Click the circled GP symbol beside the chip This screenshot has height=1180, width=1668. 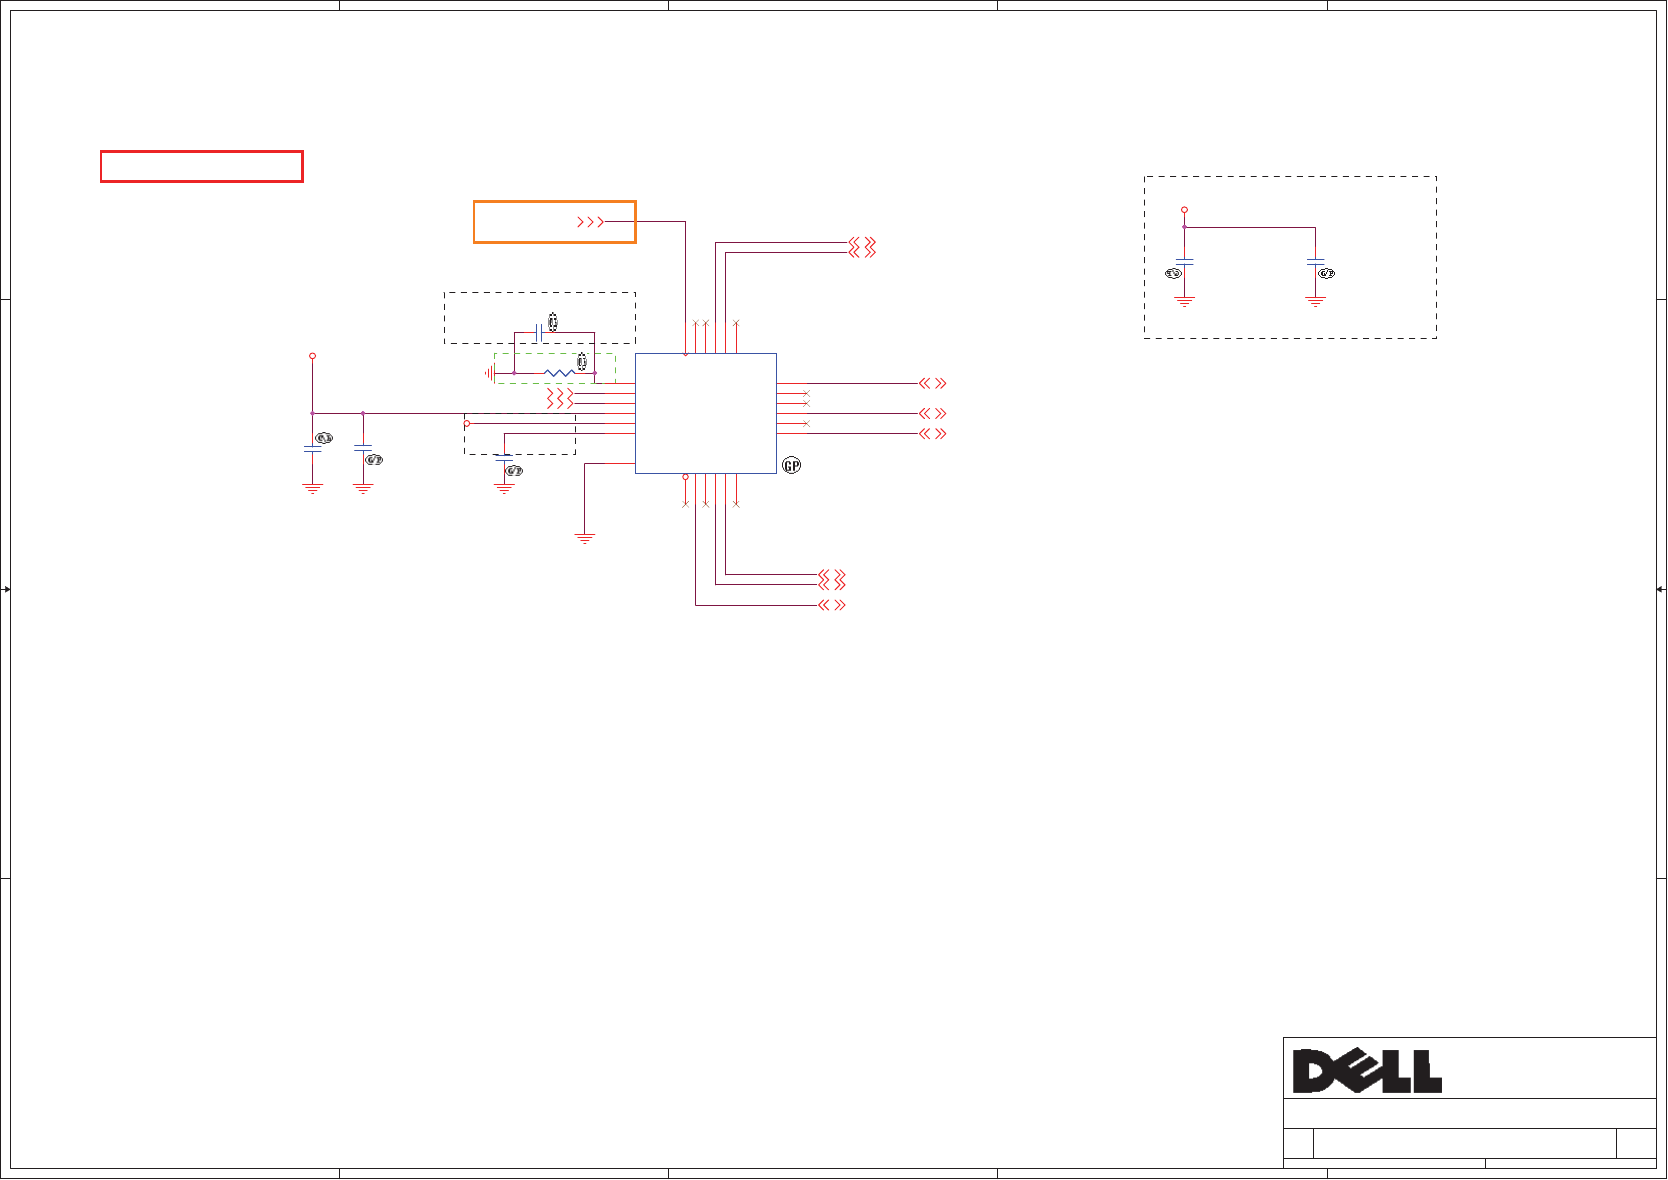point(791,466)
